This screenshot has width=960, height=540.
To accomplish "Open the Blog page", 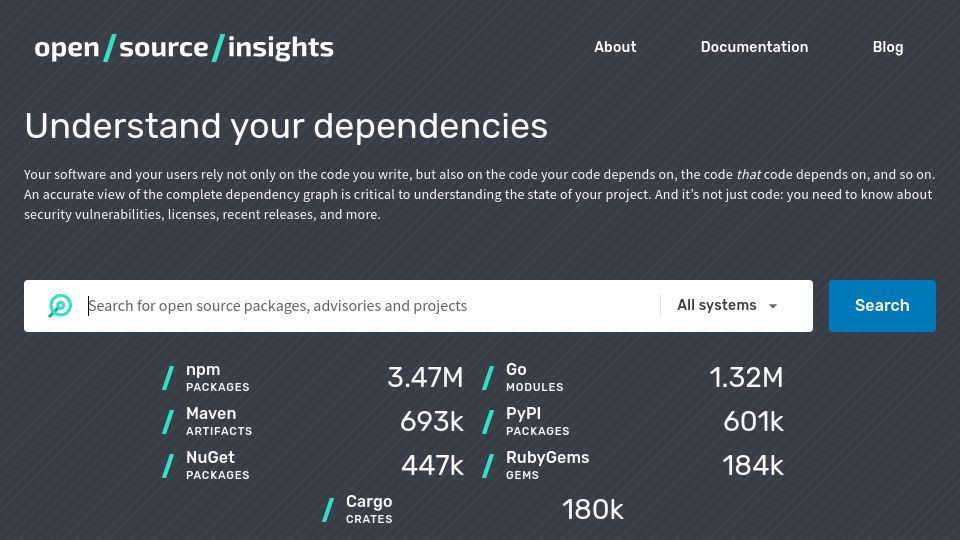I will point(888,47).
